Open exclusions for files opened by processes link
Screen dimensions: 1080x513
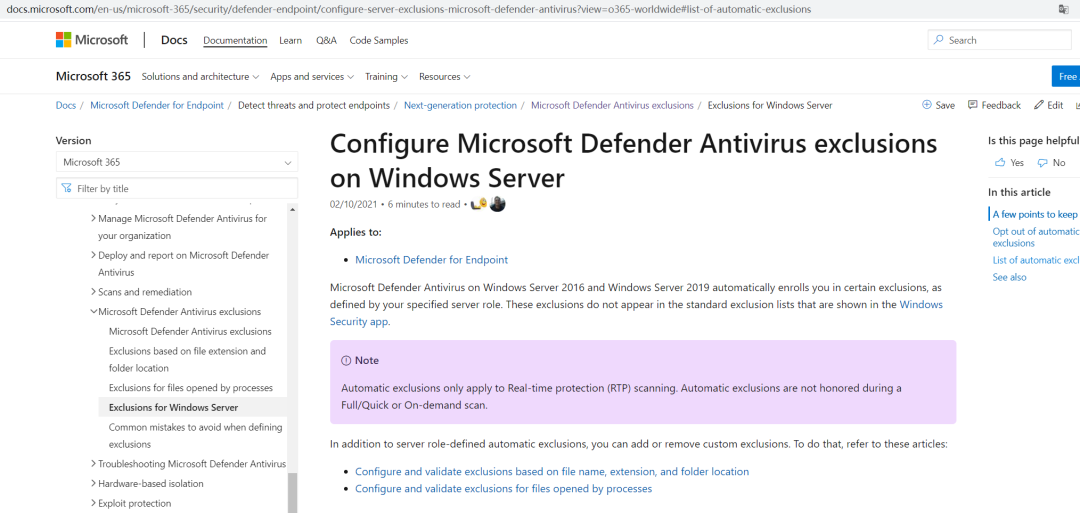(x=503, y=489)
